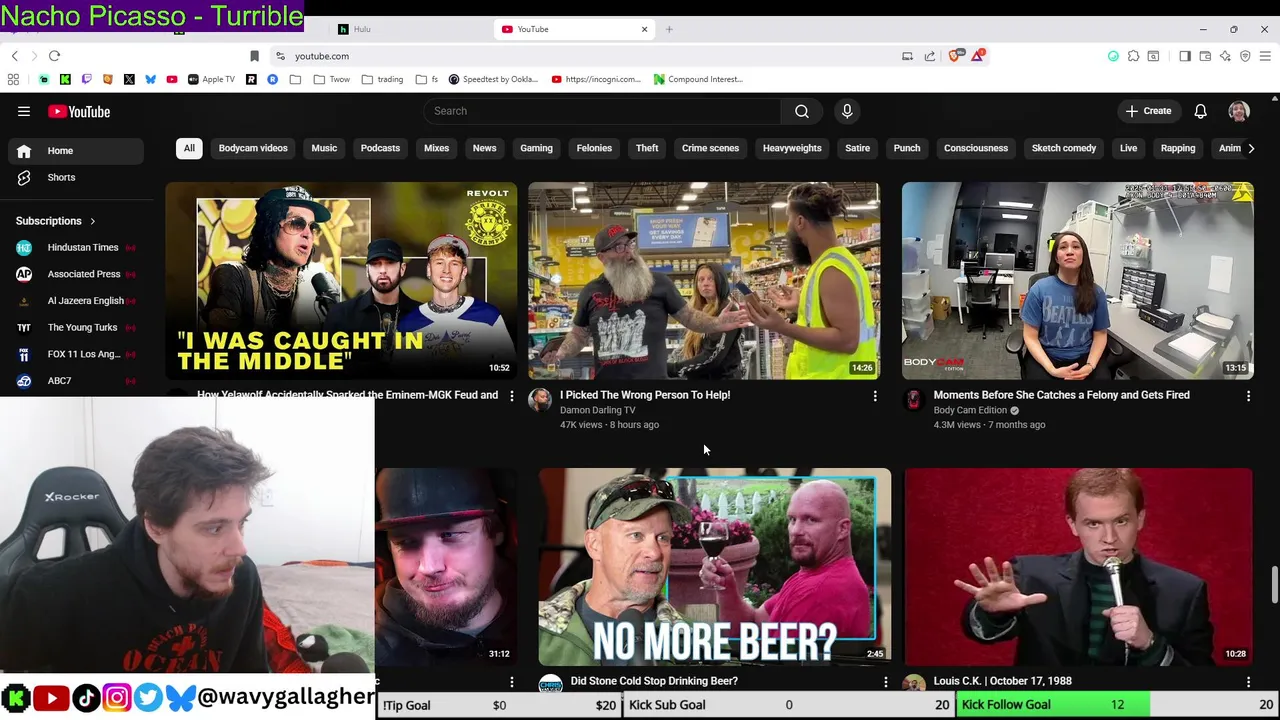1280x720 pixels.
Task: Filter by Gaming chip
Action: click(536, 148)
